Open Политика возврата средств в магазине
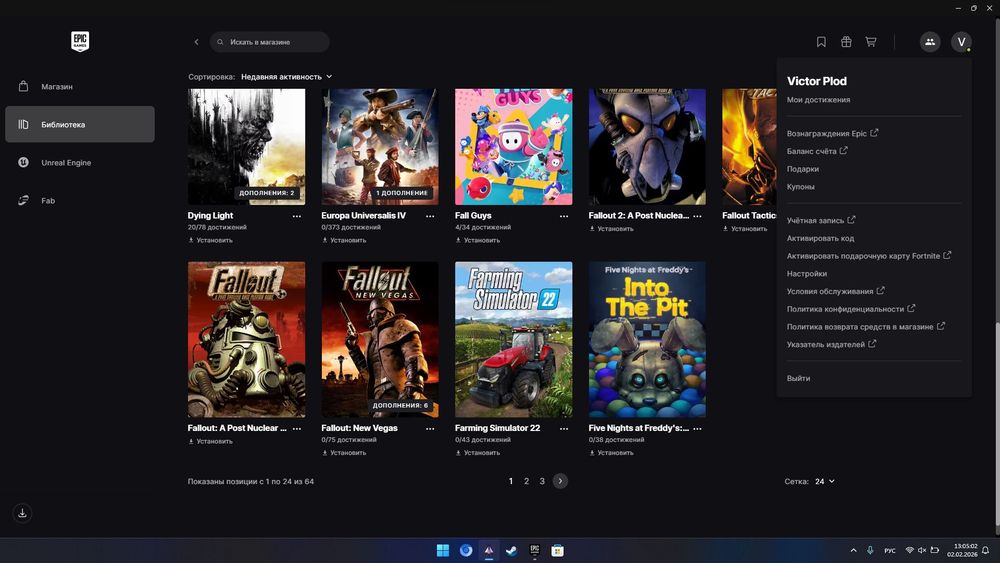 [x=865, y=326]
